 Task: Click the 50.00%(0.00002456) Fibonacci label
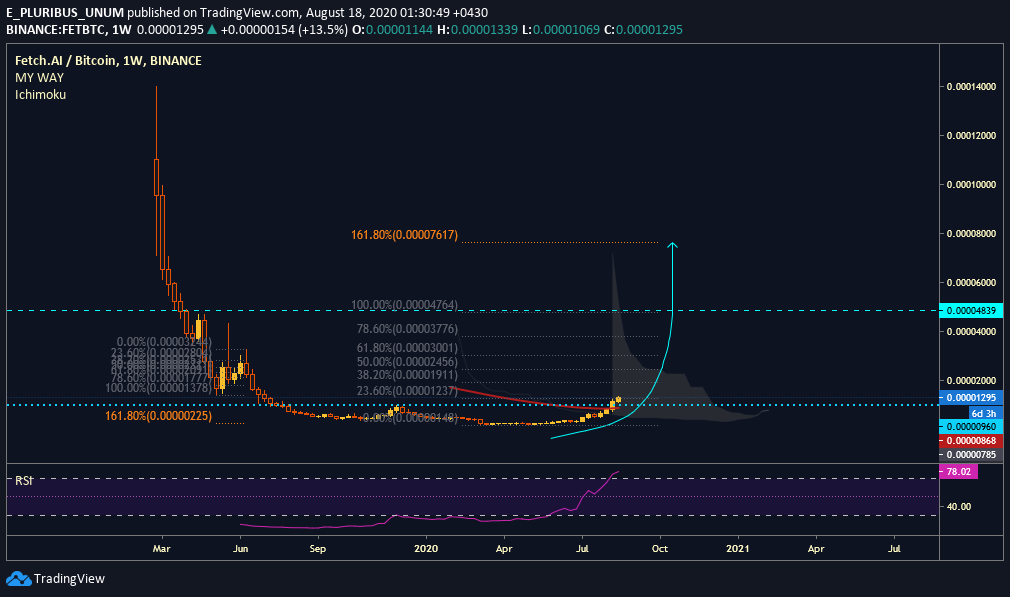point(408,362)
